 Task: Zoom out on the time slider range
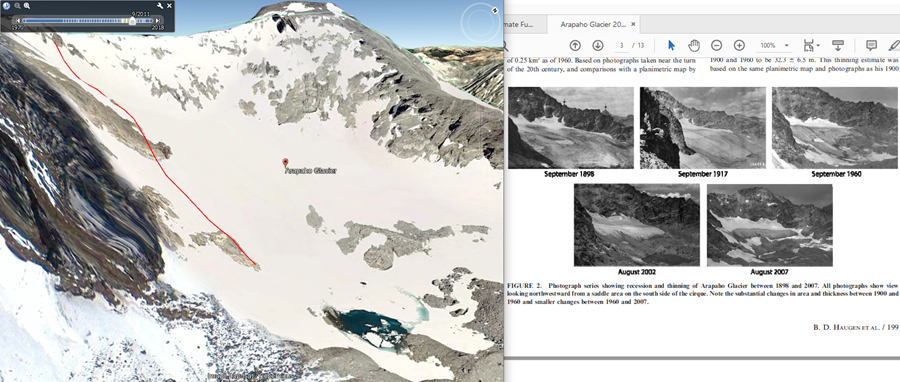17,6
